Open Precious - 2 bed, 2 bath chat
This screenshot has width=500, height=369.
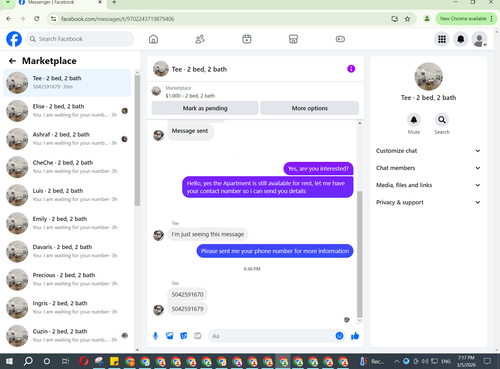pos(67,279)
